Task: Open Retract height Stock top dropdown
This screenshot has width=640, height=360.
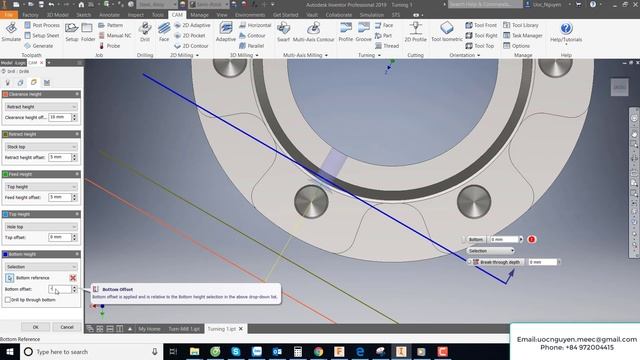Action: tap(41, 147)
